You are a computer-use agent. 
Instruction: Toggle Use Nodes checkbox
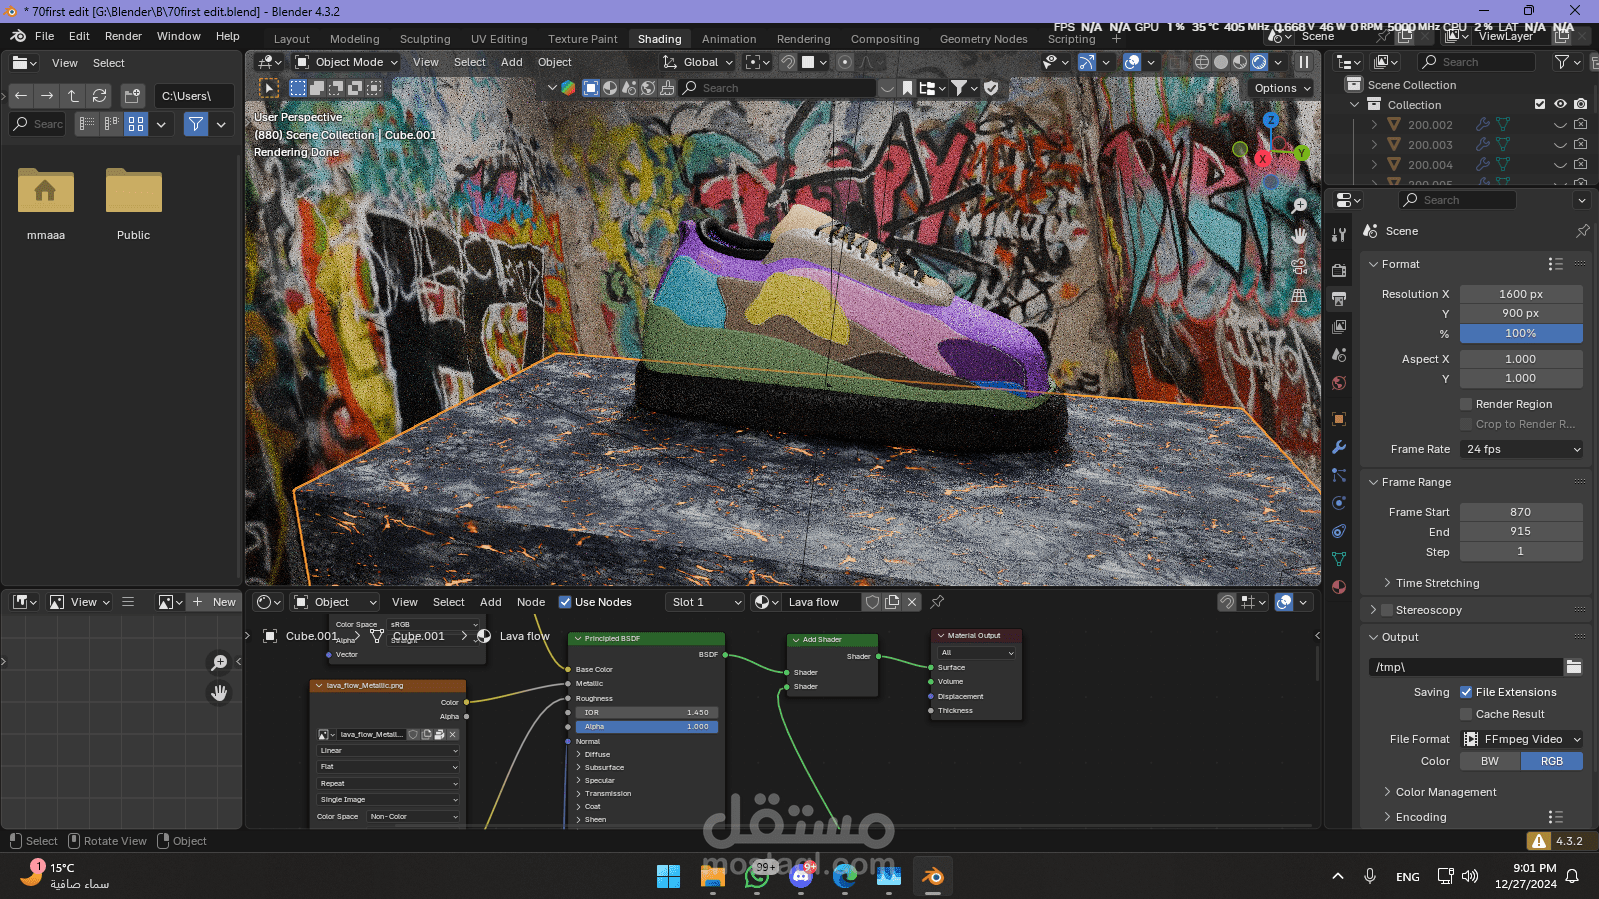(x=565, y=602)
